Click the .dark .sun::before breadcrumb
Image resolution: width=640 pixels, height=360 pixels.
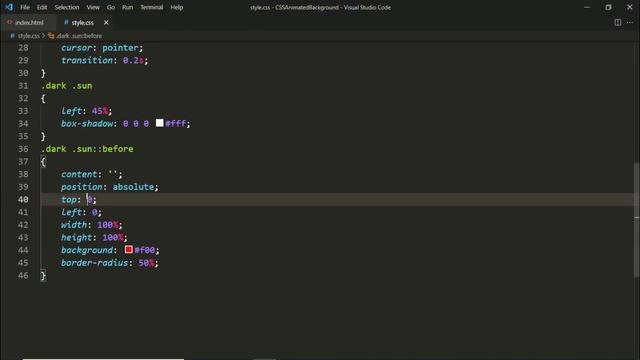[x=78, y=36]
